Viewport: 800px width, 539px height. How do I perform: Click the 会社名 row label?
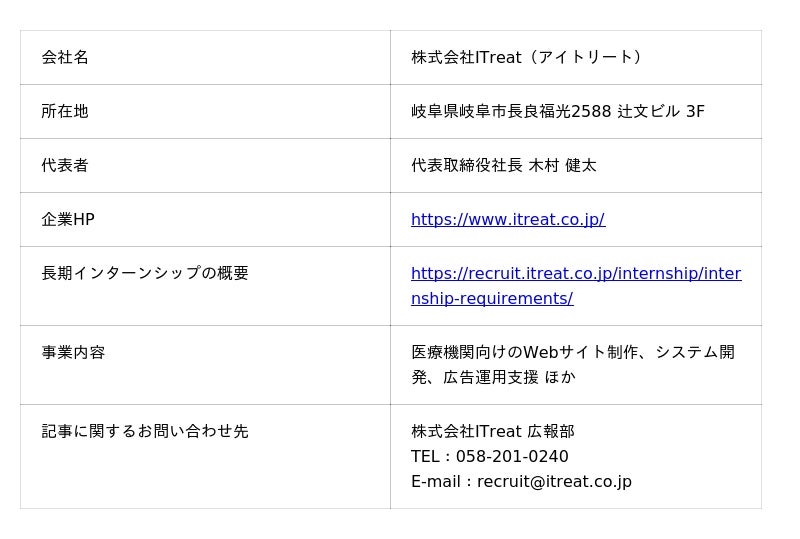(x=65, y=57)
